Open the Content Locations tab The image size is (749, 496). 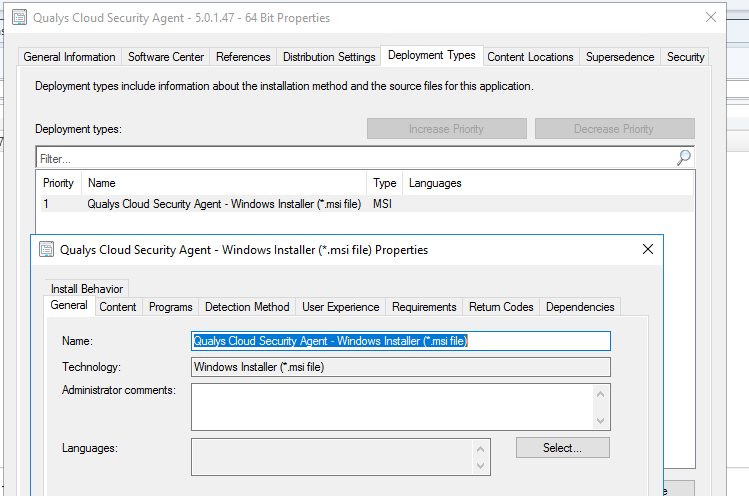530,57
